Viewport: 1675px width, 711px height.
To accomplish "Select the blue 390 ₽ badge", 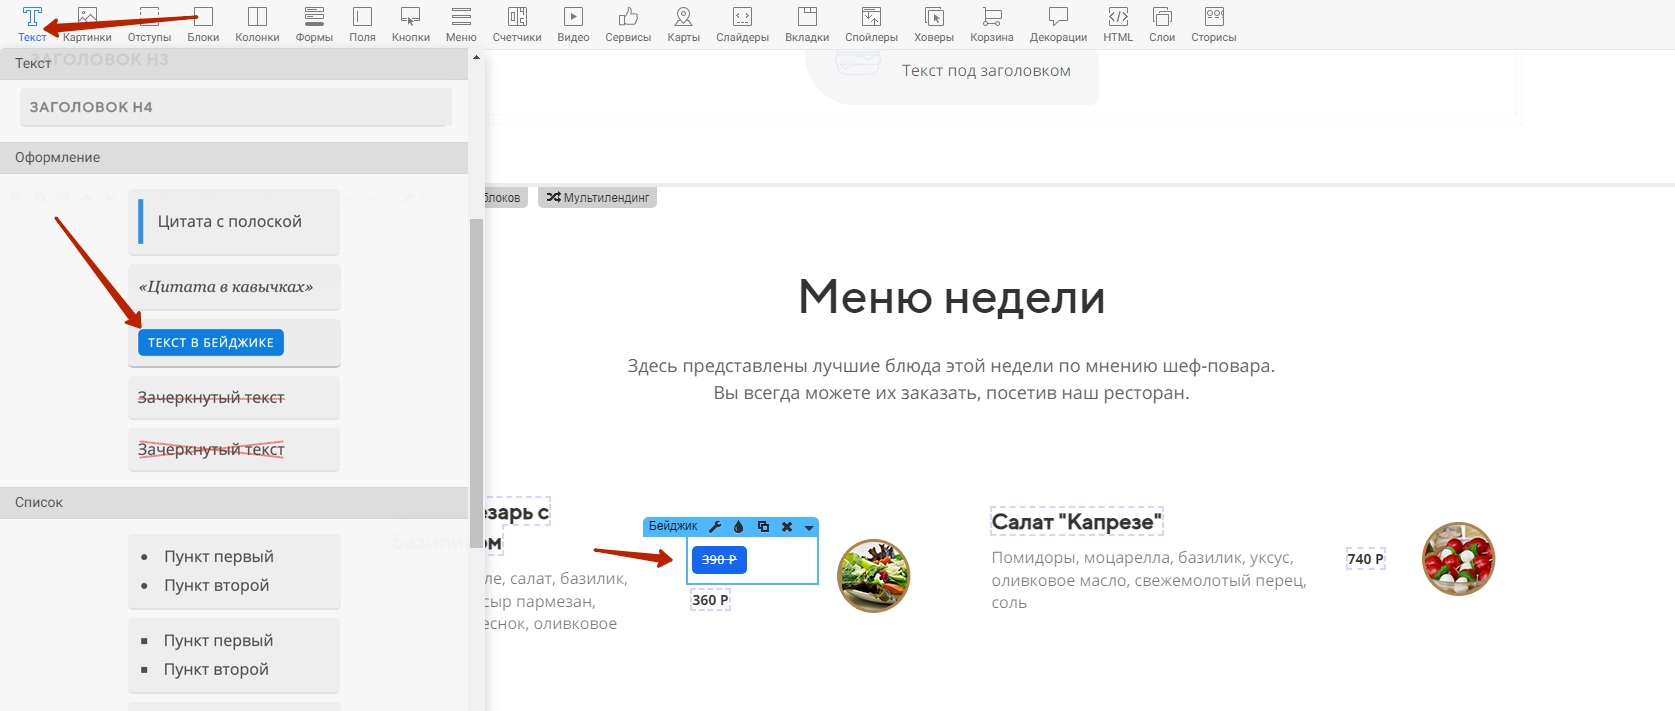I will click(x=719, y=560).
